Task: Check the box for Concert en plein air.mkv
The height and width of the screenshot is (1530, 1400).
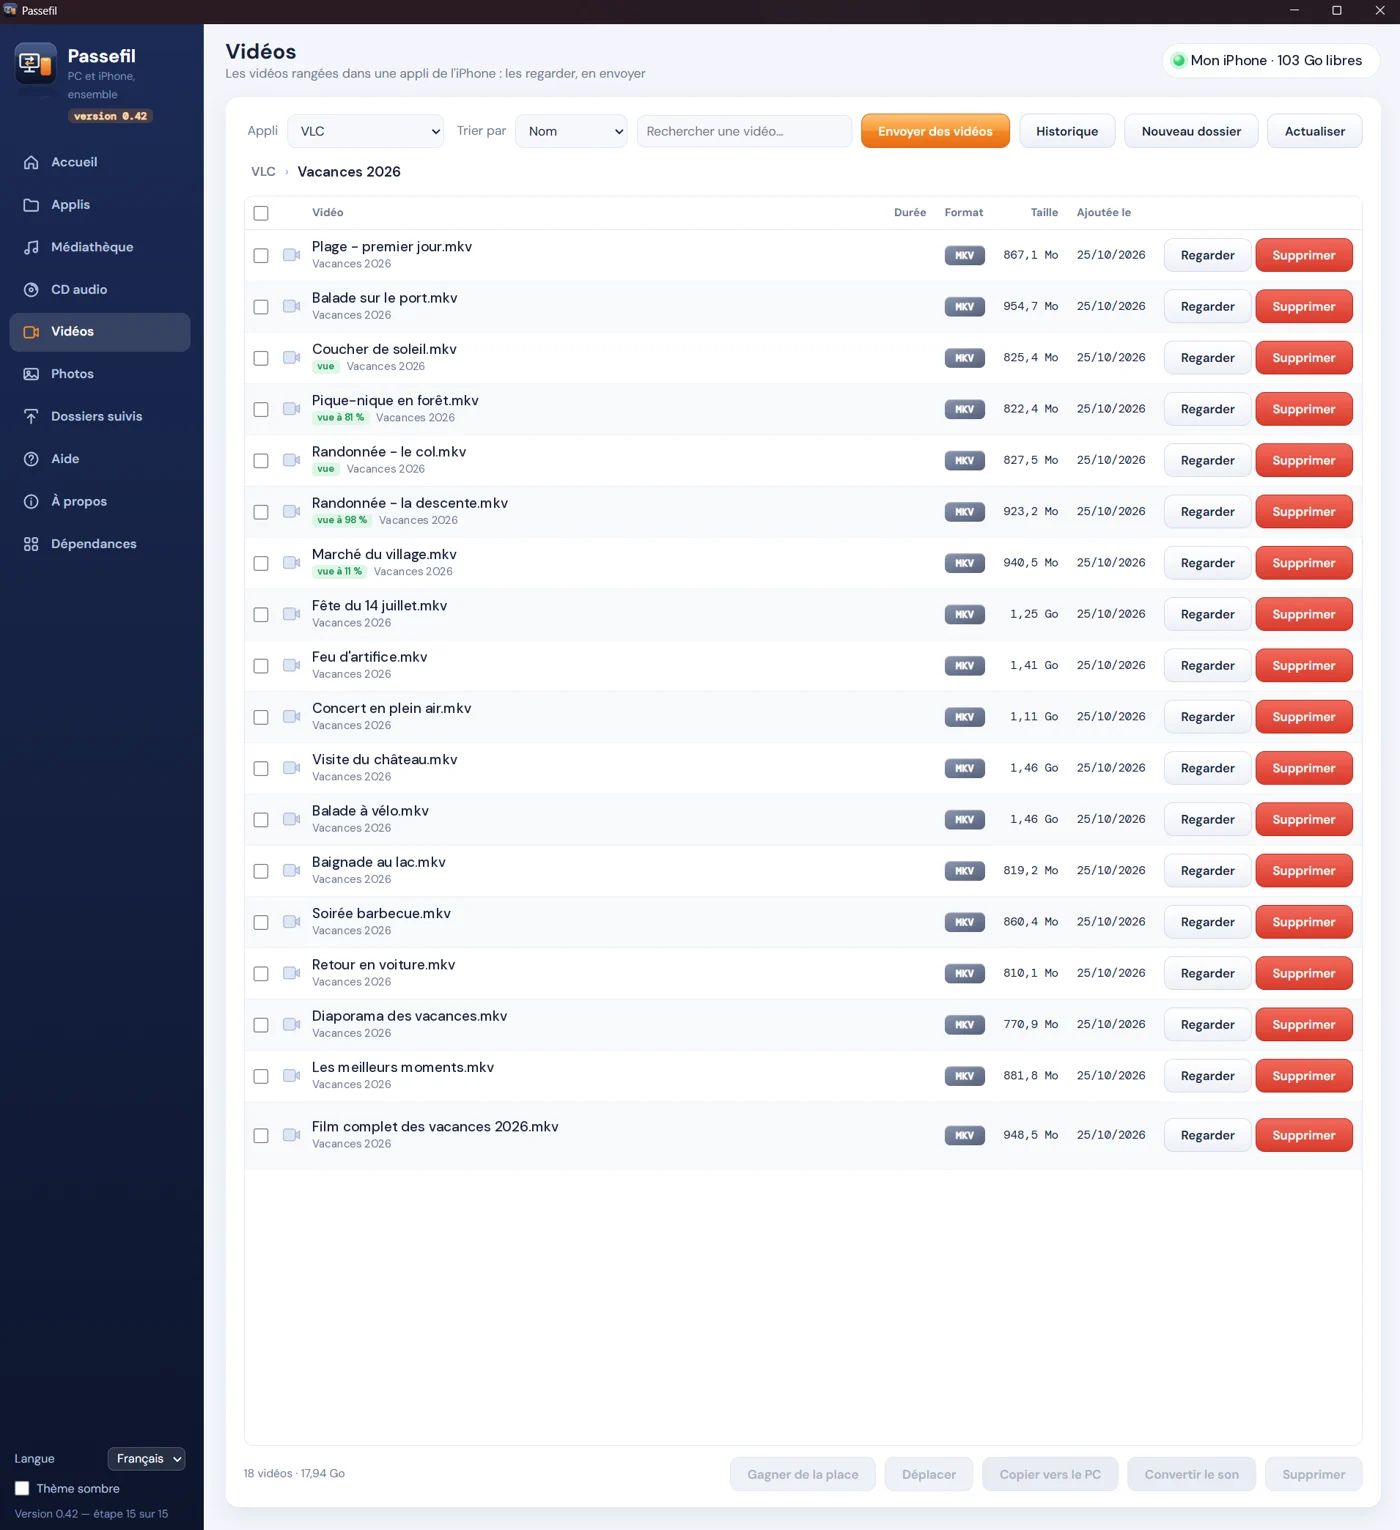Action: pyautogui.click(x=261, y=717)
